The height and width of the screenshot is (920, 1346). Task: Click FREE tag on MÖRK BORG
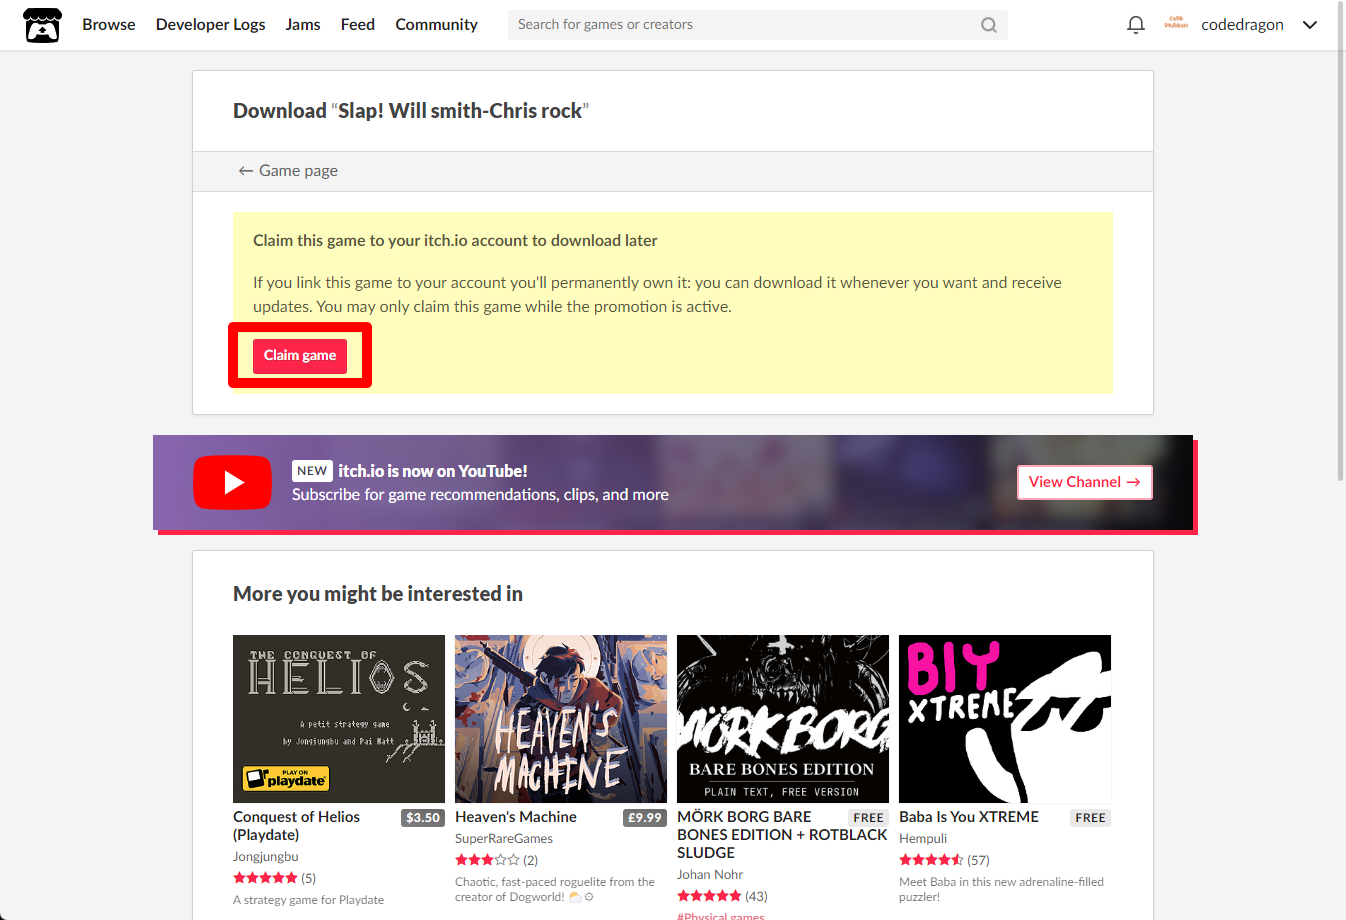point(868,818)
